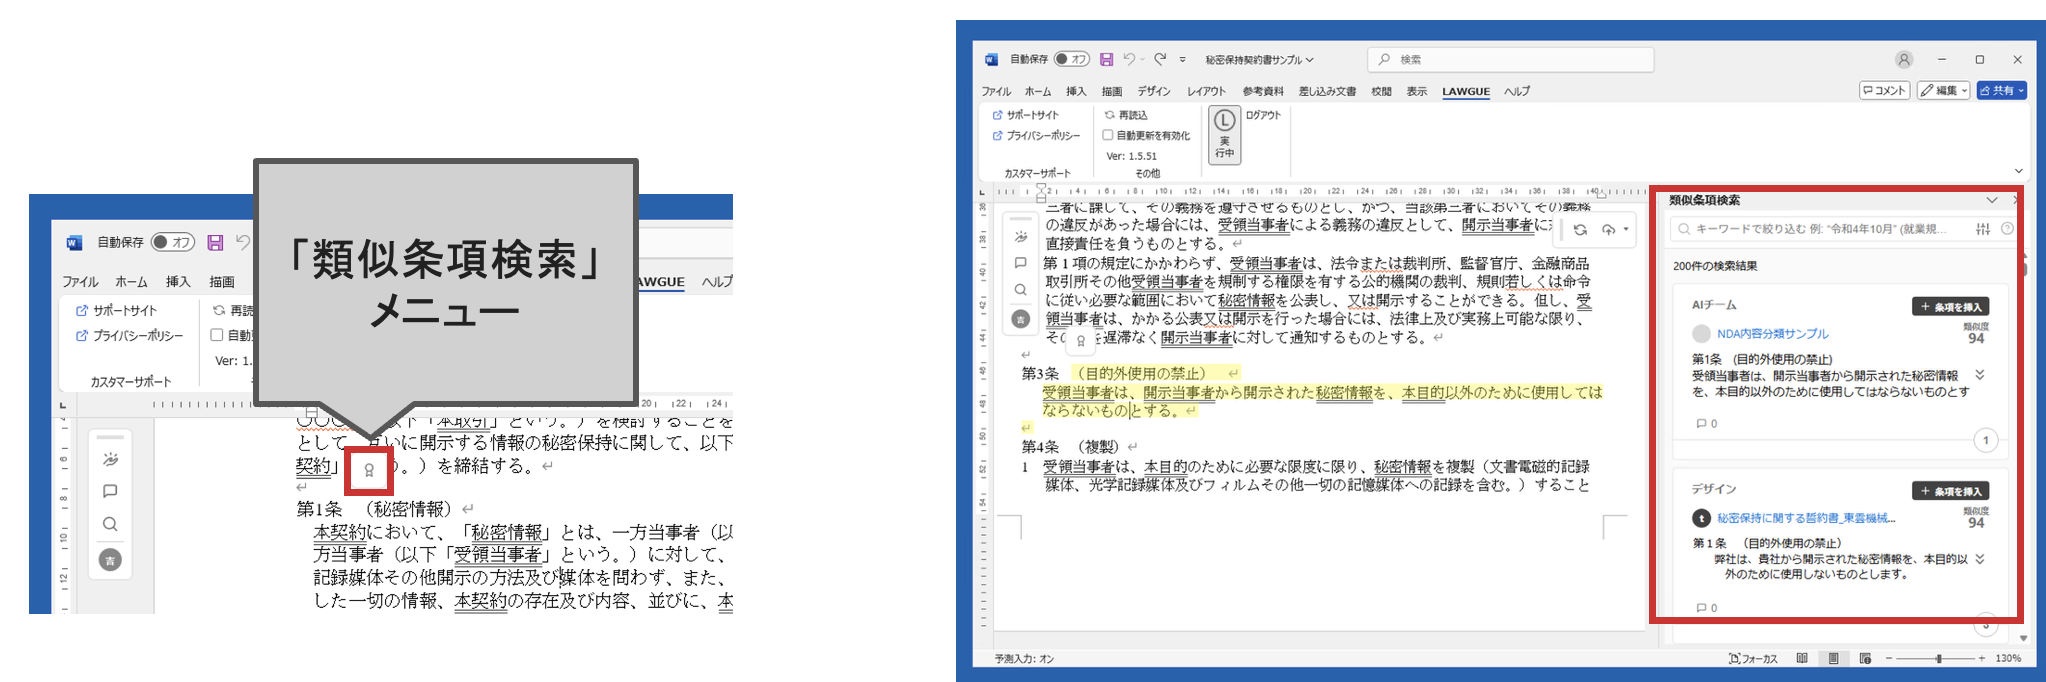Click the save icon in right window
This screenshot has width=2046, height=682.
[x=1106, y=60]
